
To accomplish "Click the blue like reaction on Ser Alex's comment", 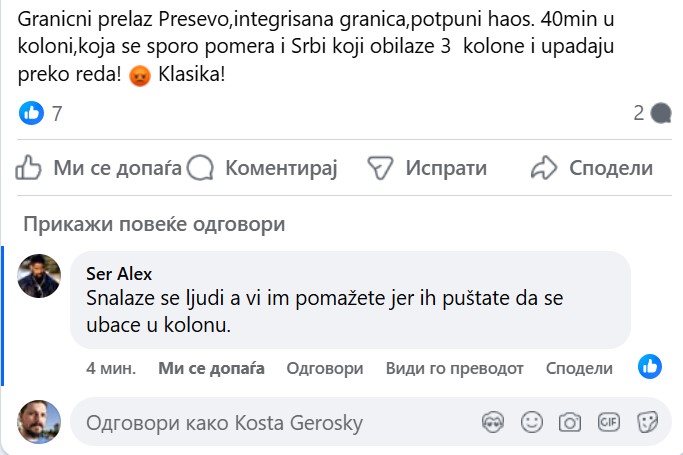I will pyautogui.click(x=650, y=367).
